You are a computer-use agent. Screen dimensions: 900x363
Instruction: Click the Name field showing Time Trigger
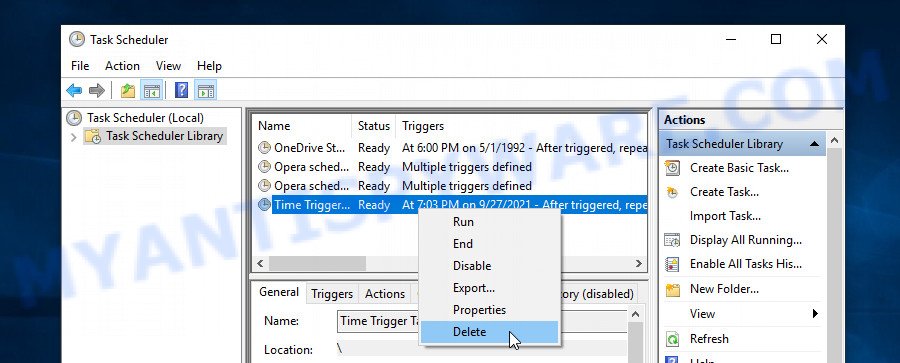click(x=482, y=321)
